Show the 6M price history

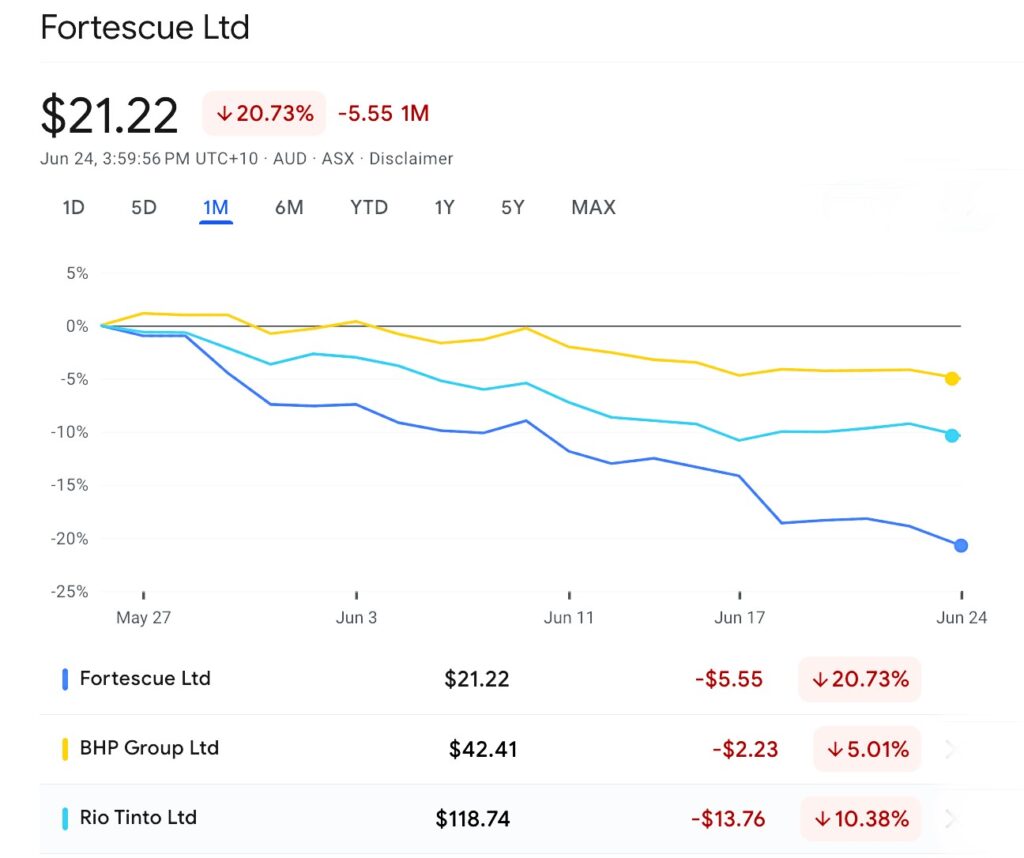[289, 208]
